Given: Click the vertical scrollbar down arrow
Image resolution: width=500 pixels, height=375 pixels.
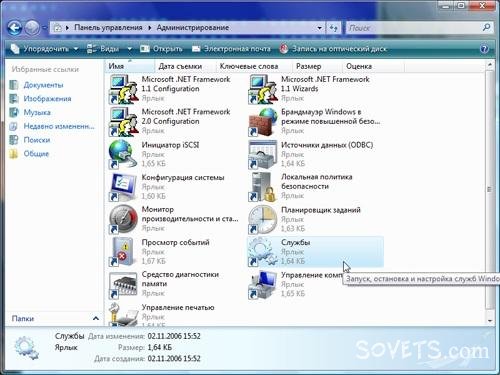Looking at the screenshot, I should point(490,320).
